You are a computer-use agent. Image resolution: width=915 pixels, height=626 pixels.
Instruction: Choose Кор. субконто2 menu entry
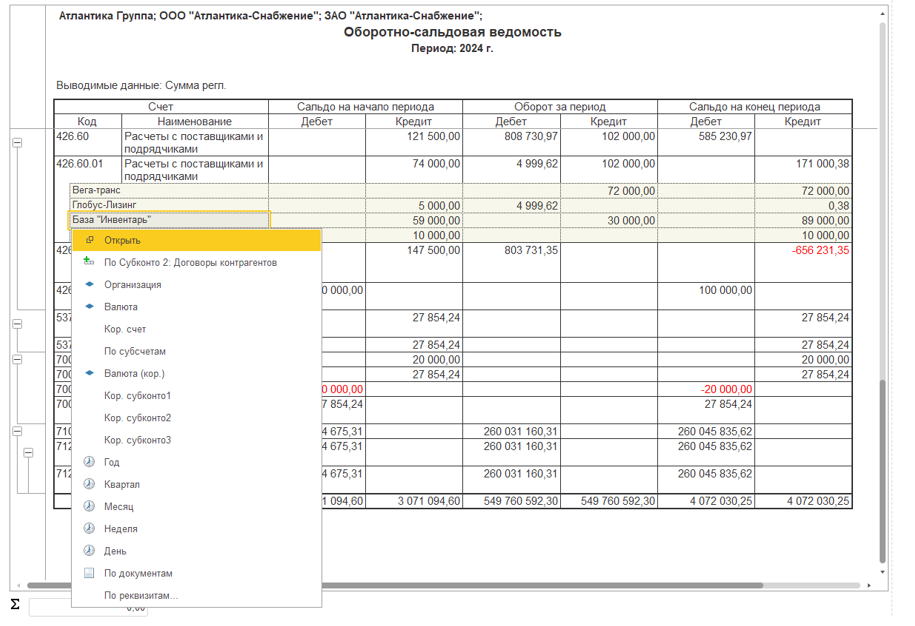tap(197, 418)
